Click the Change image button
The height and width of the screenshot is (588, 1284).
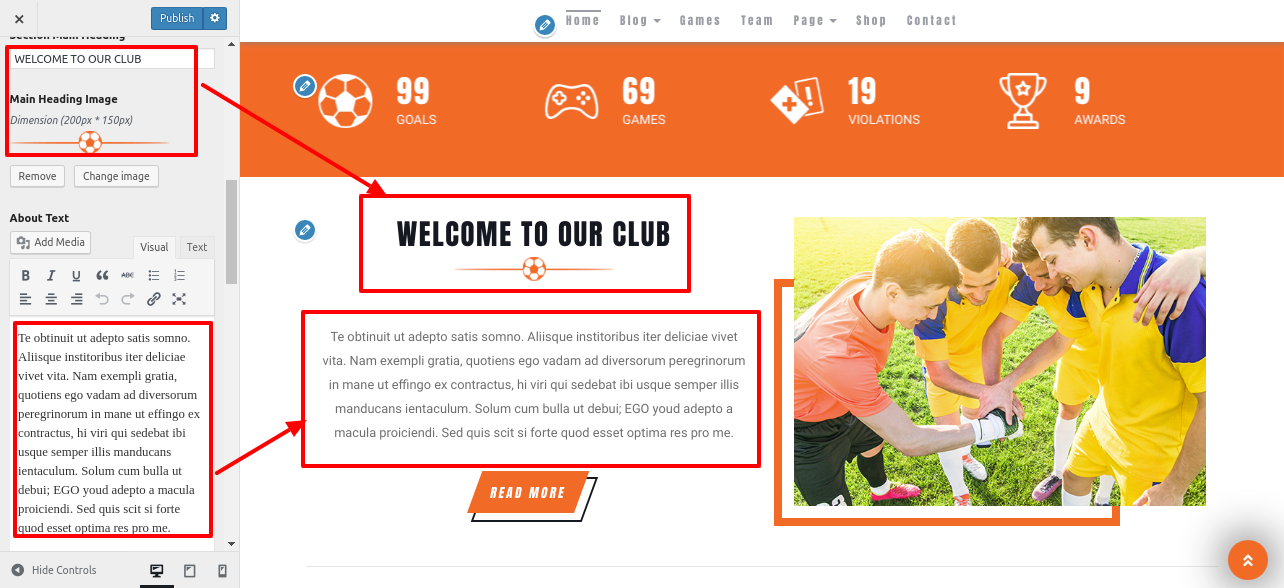tap(116, 176)
